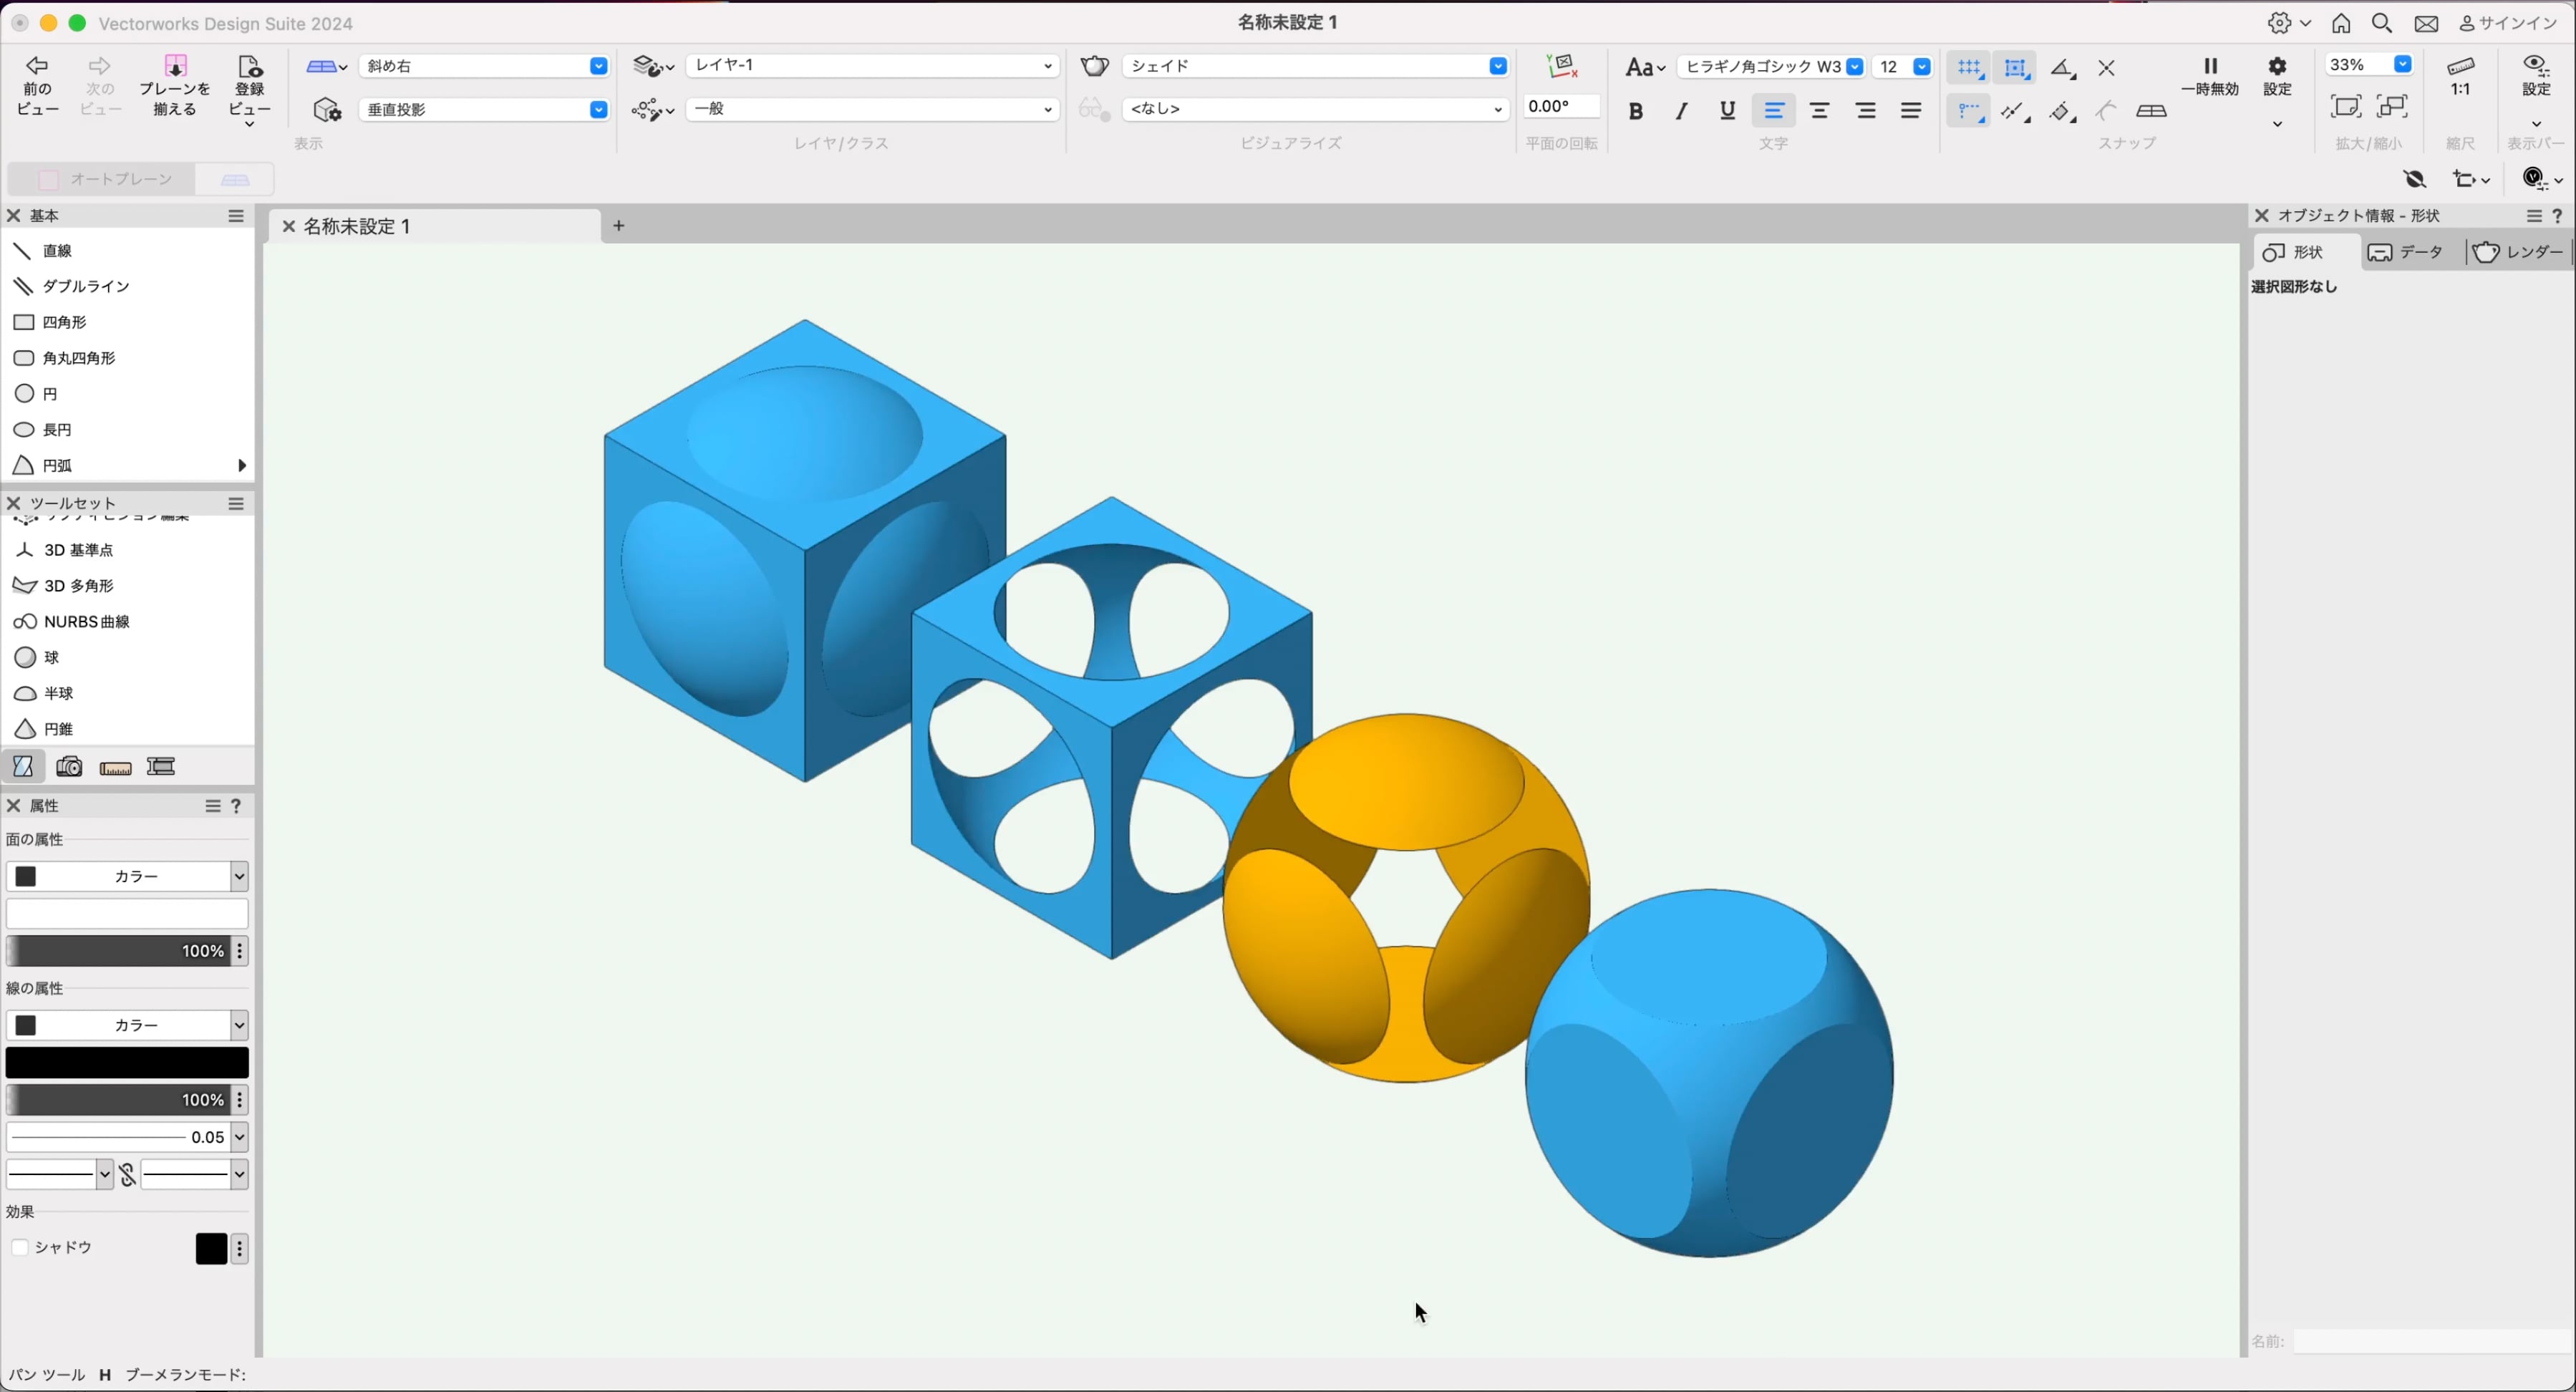2576x1392 pixels.
Task: Open the mail message center icon
Action: [2427, 24]
